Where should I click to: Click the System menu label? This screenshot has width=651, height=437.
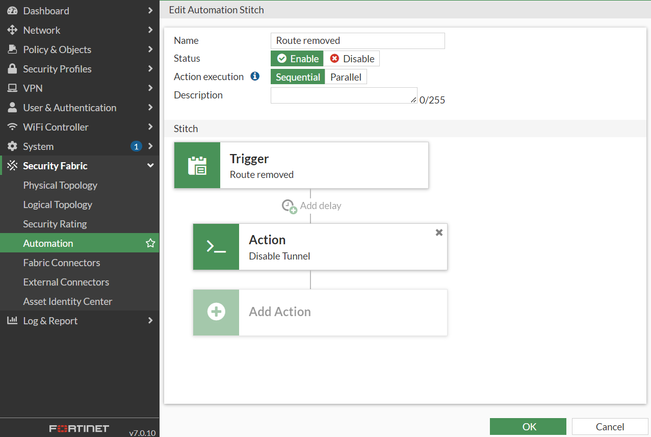click(x=38, y=146)
